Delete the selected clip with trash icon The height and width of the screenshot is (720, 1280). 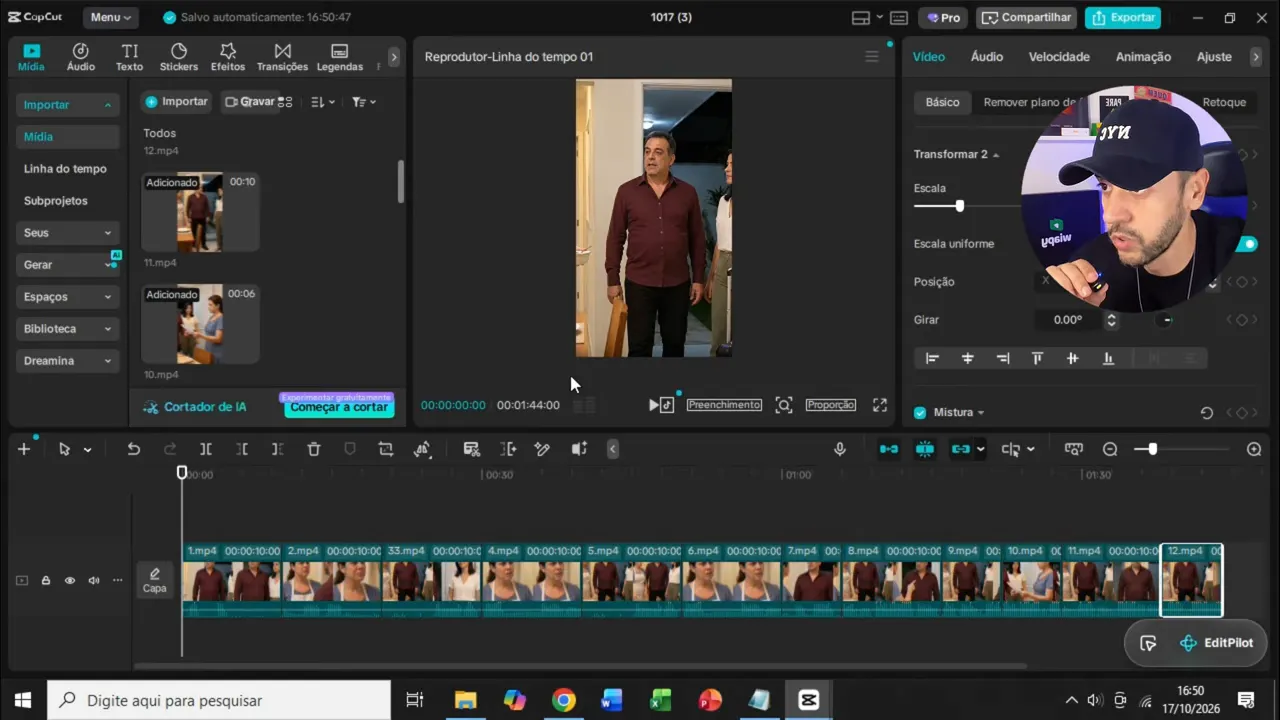(x=314, y=450)
